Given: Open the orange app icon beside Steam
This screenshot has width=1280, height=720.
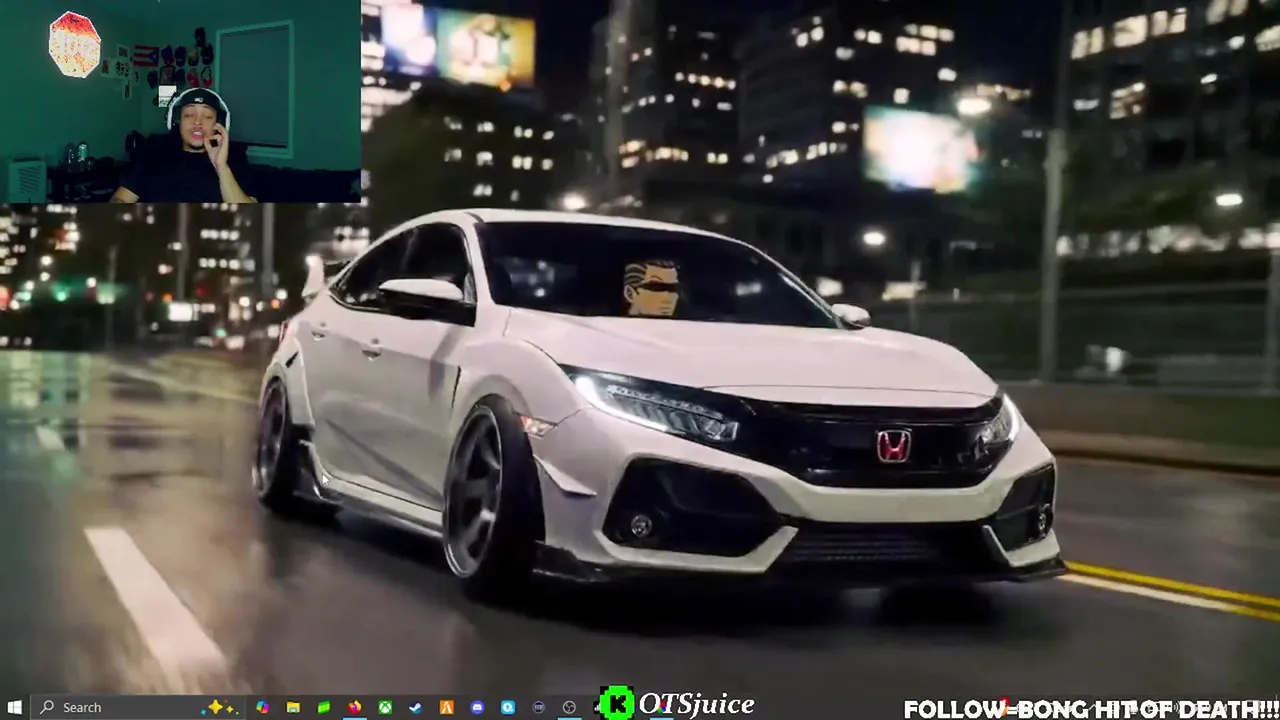Looking at the screenshot, I should (x=447, y=707).
